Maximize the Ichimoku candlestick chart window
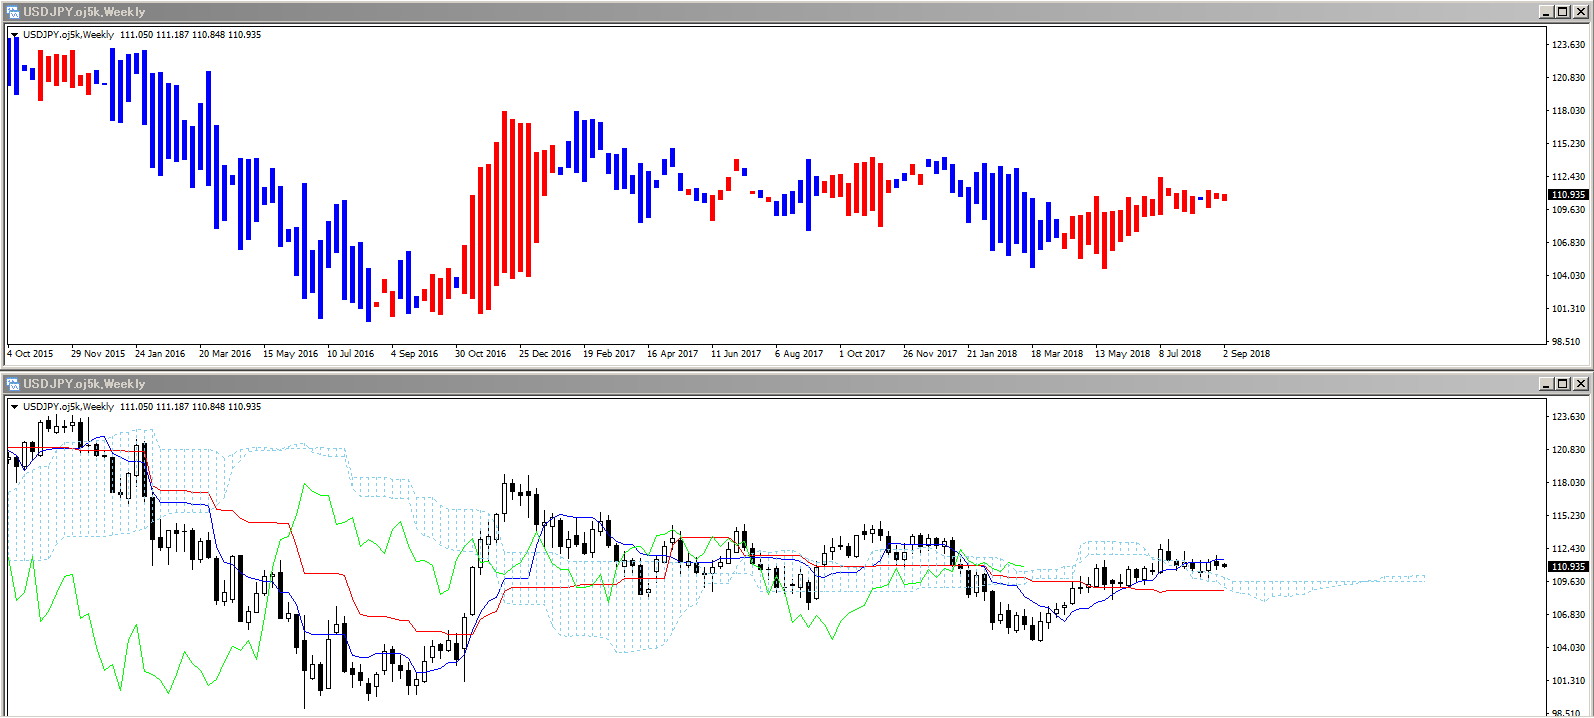 1563,384
